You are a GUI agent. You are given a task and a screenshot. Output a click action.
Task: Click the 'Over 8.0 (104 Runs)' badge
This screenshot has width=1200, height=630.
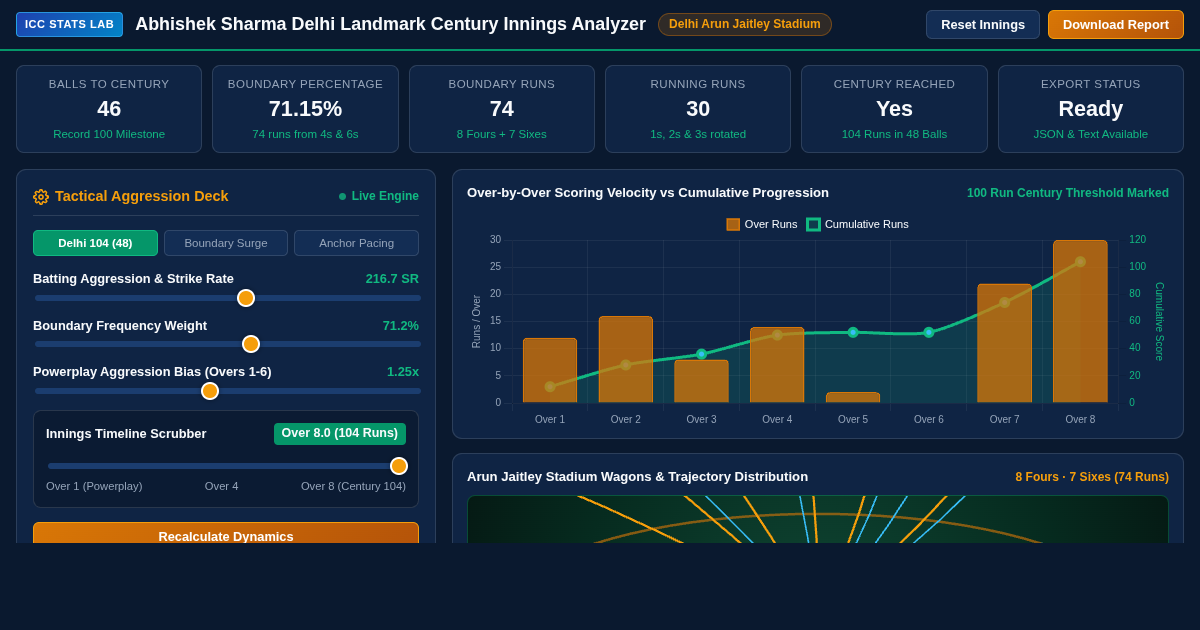pos(340,434)
